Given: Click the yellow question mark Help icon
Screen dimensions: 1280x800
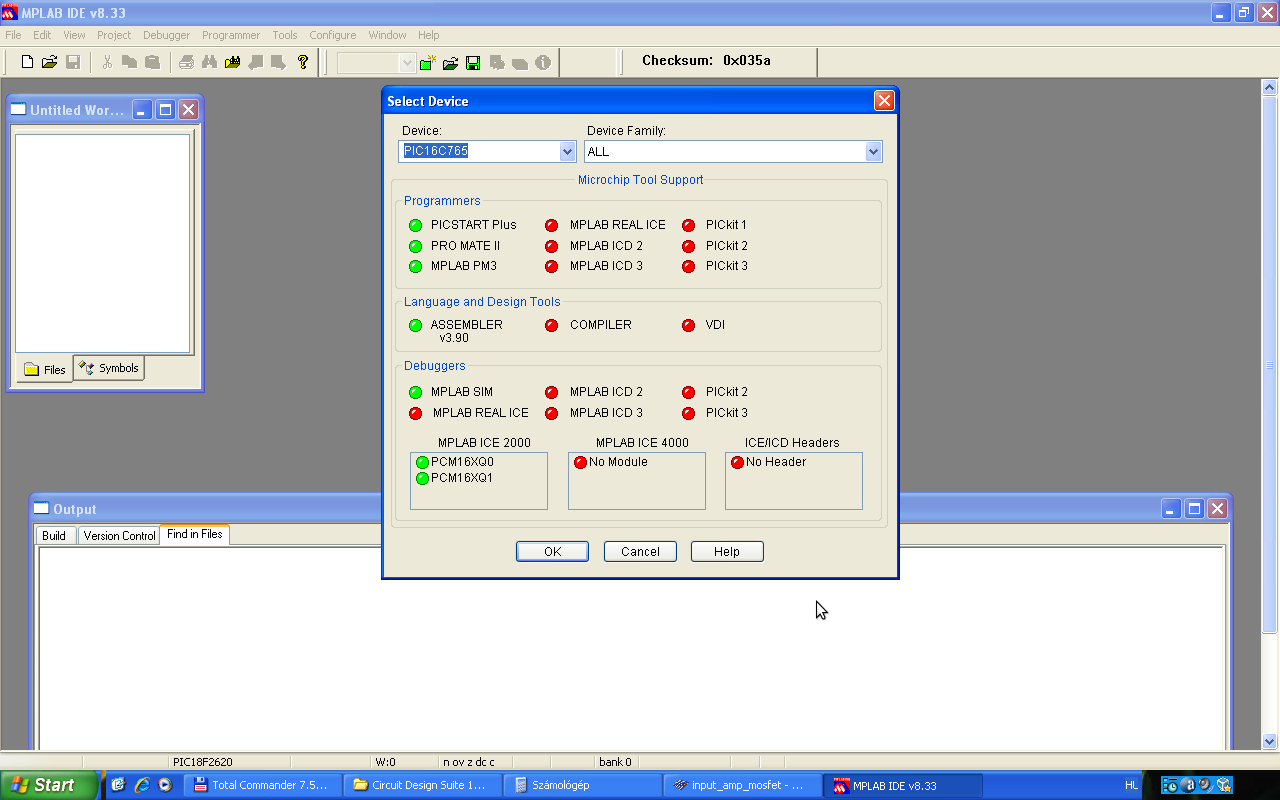Looking at the screenshot, I should pyautogui.click(x=303, y=62).
